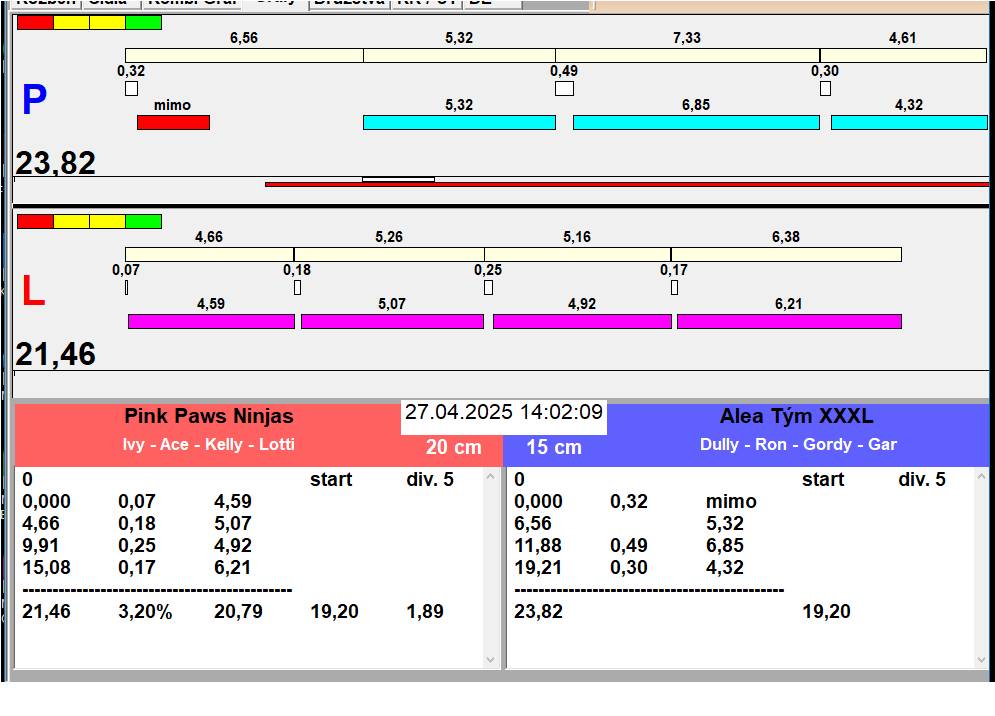The width and height of the screenshot is (995, 716).
Task: Switch to the Družstva tab
Action: 349,3
